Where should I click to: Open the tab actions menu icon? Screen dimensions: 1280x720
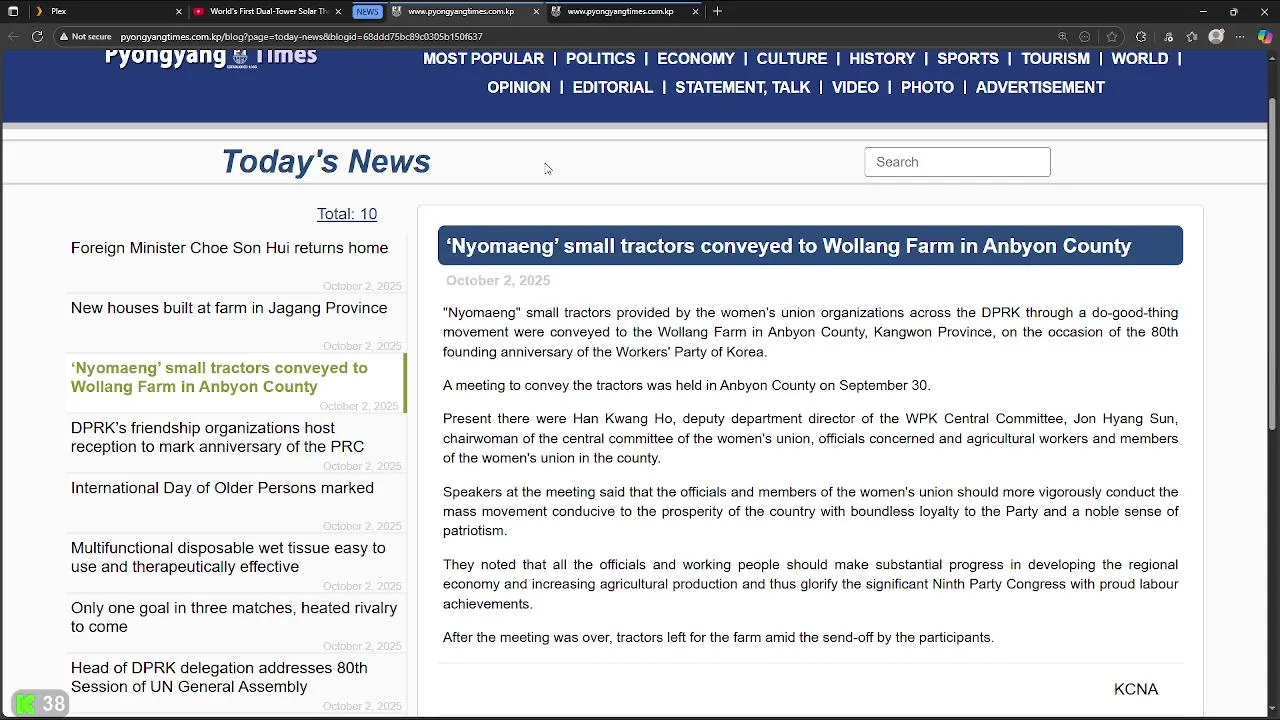click(13, 11)
